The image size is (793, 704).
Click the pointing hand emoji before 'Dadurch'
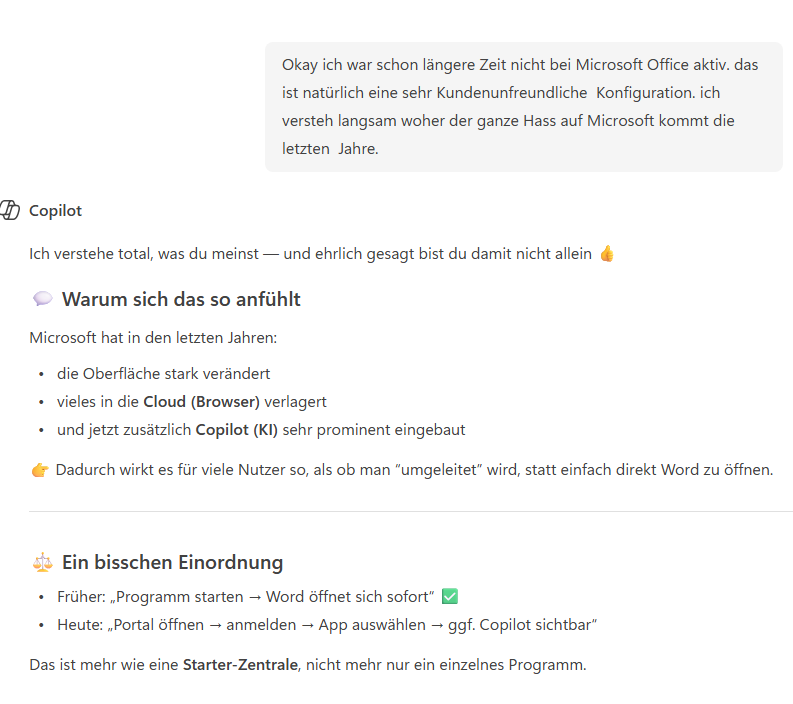click(x=40, y=470)
